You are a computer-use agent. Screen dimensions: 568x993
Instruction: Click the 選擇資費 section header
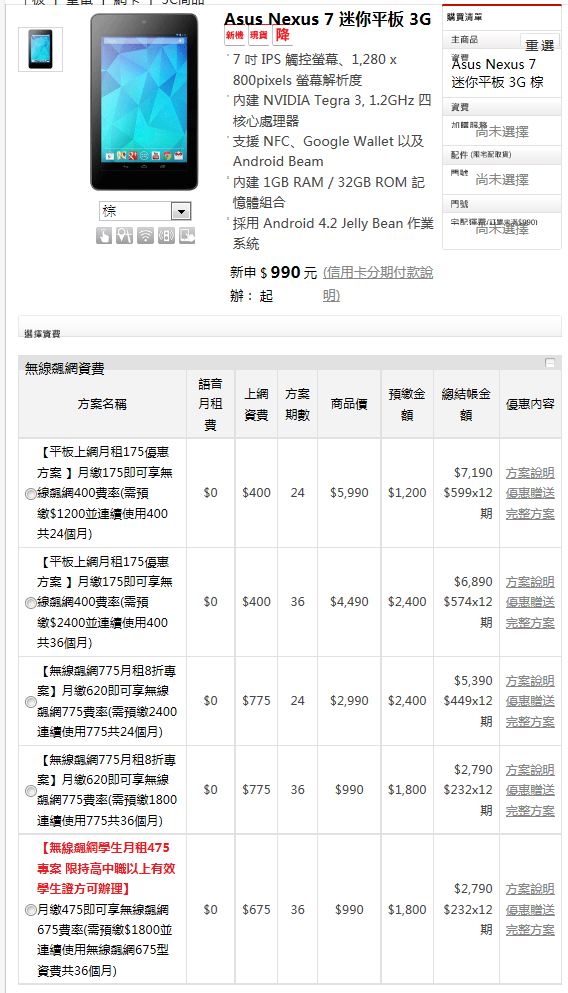pyautogui.click(x=42, y=333)
